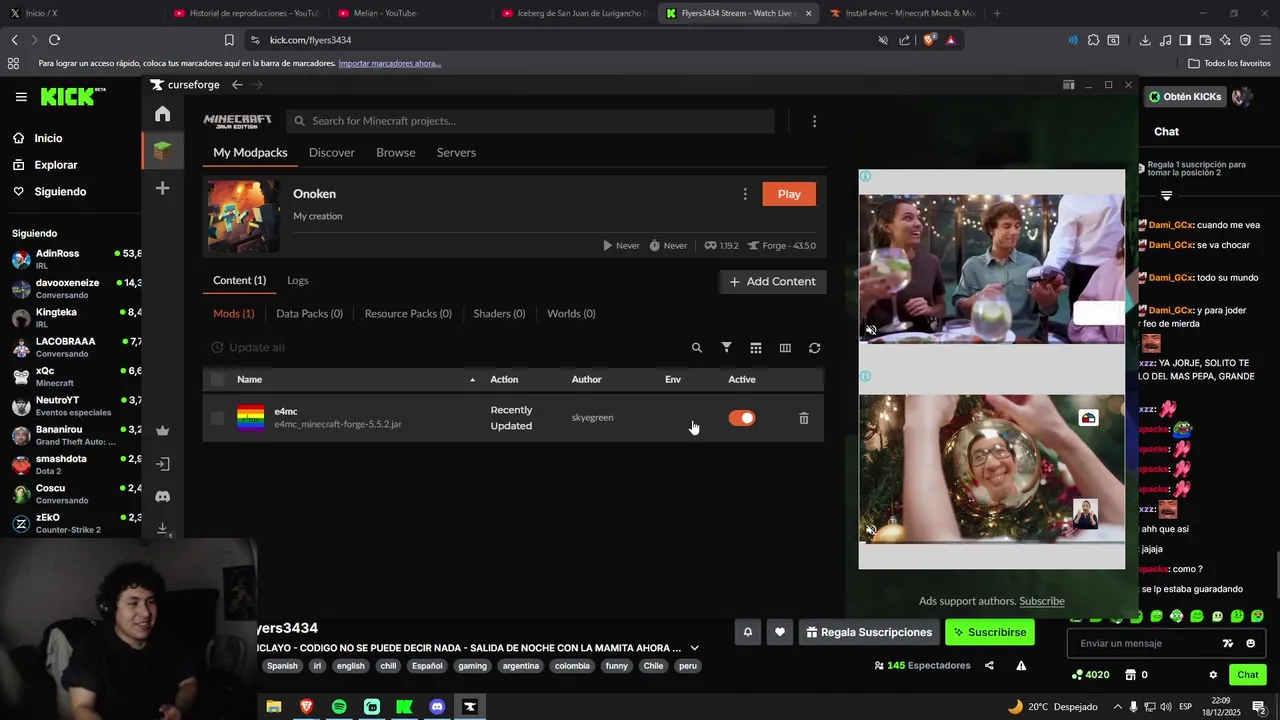Image resolution: width=1280 pixels, height=720 pixels.
Task: Click the Regala Suscripciones button
Action: point(869,632)
